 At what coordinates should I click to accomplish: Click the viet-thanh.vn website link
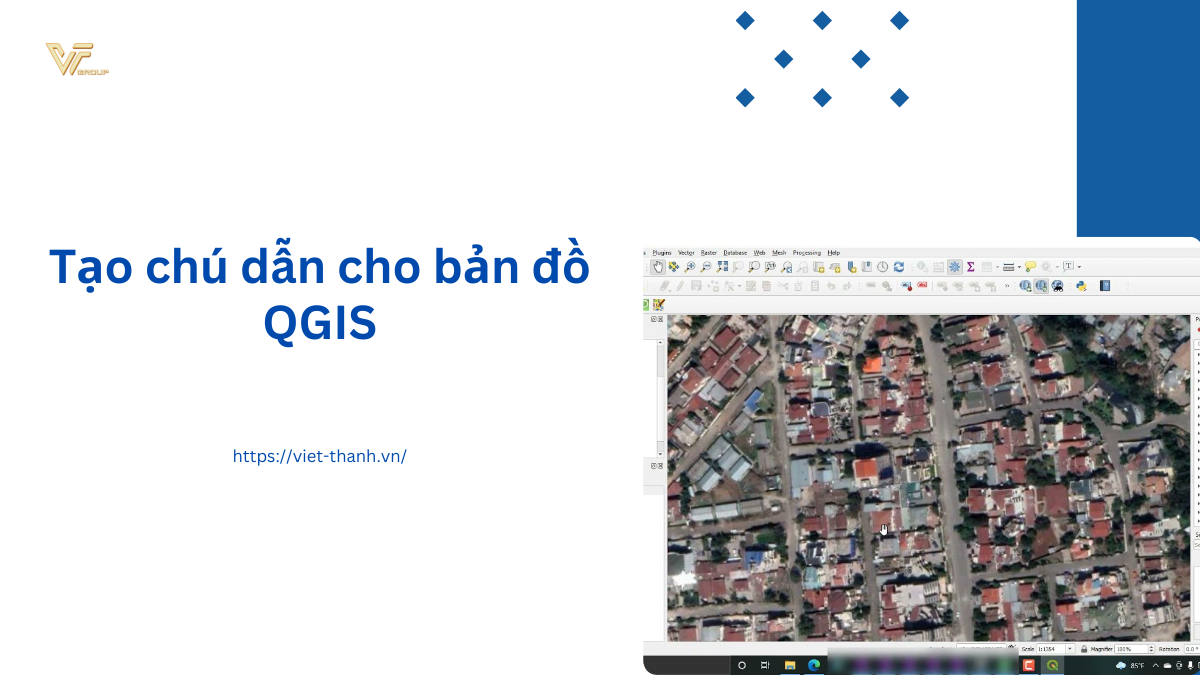click(x=320, y=456)
